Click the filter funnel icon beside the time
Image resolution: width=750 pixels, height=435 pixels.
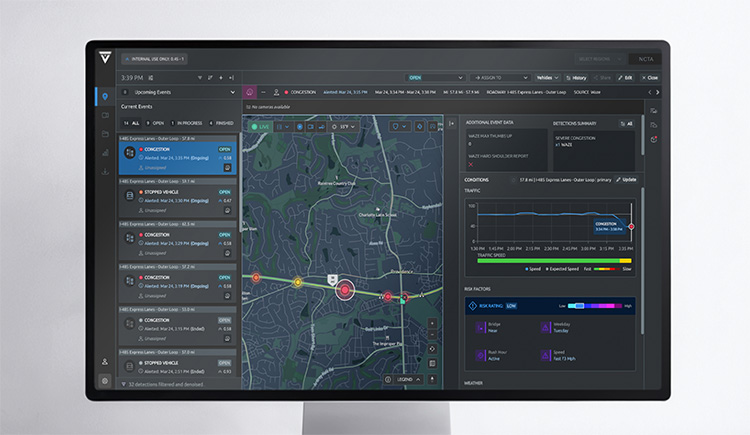(x=200, y=78)
